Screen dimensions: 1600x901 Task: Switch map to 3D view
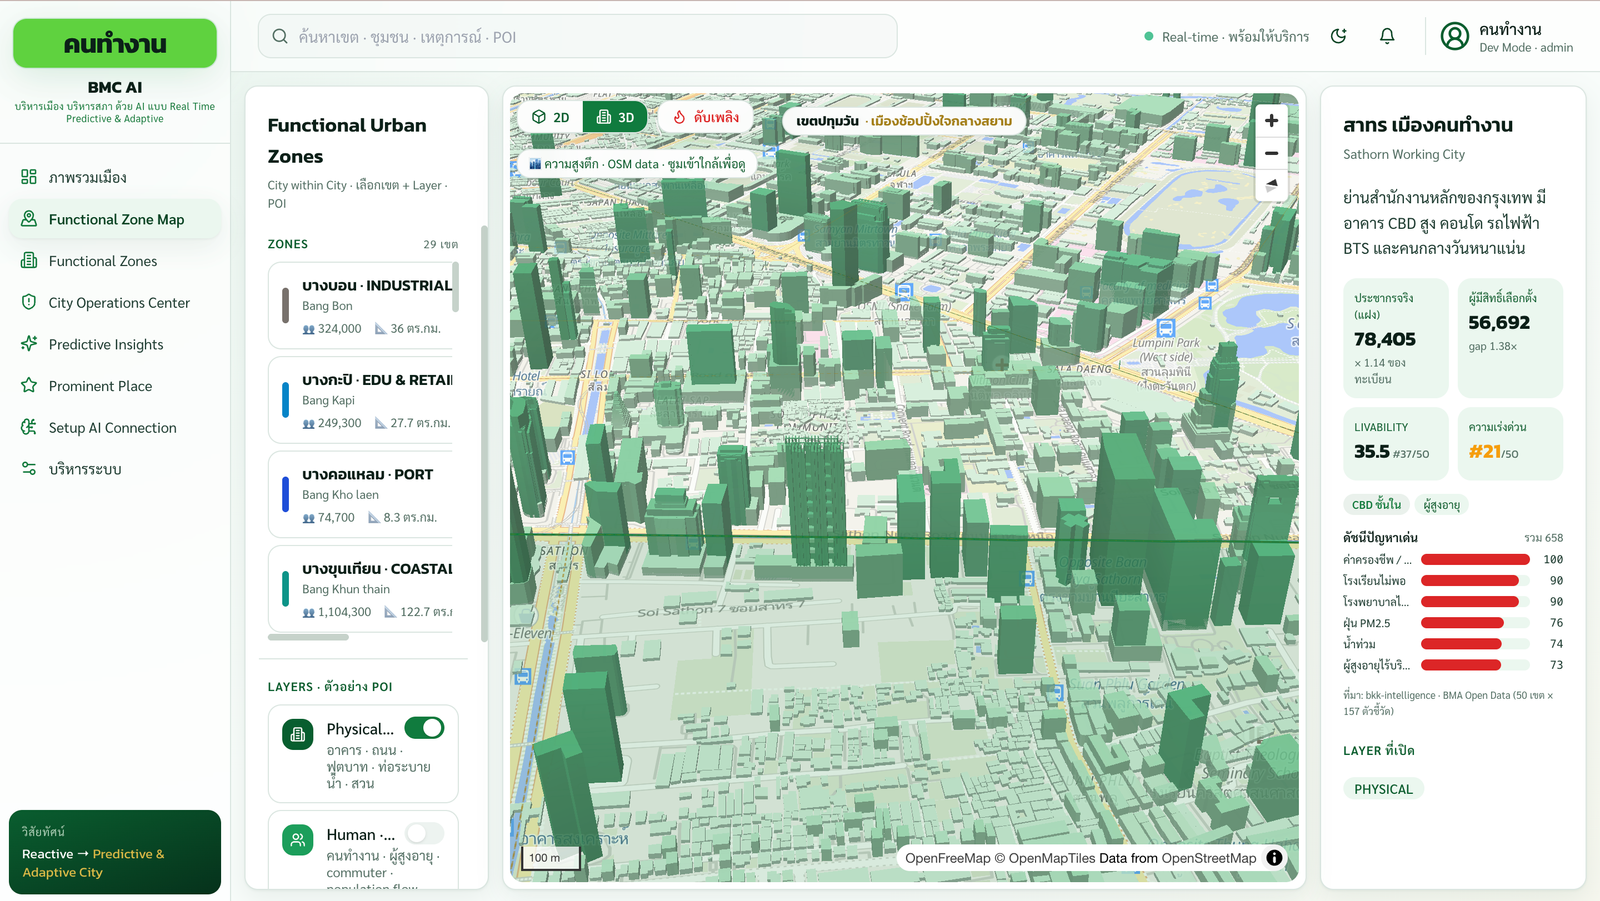click(x=615, y=117)
